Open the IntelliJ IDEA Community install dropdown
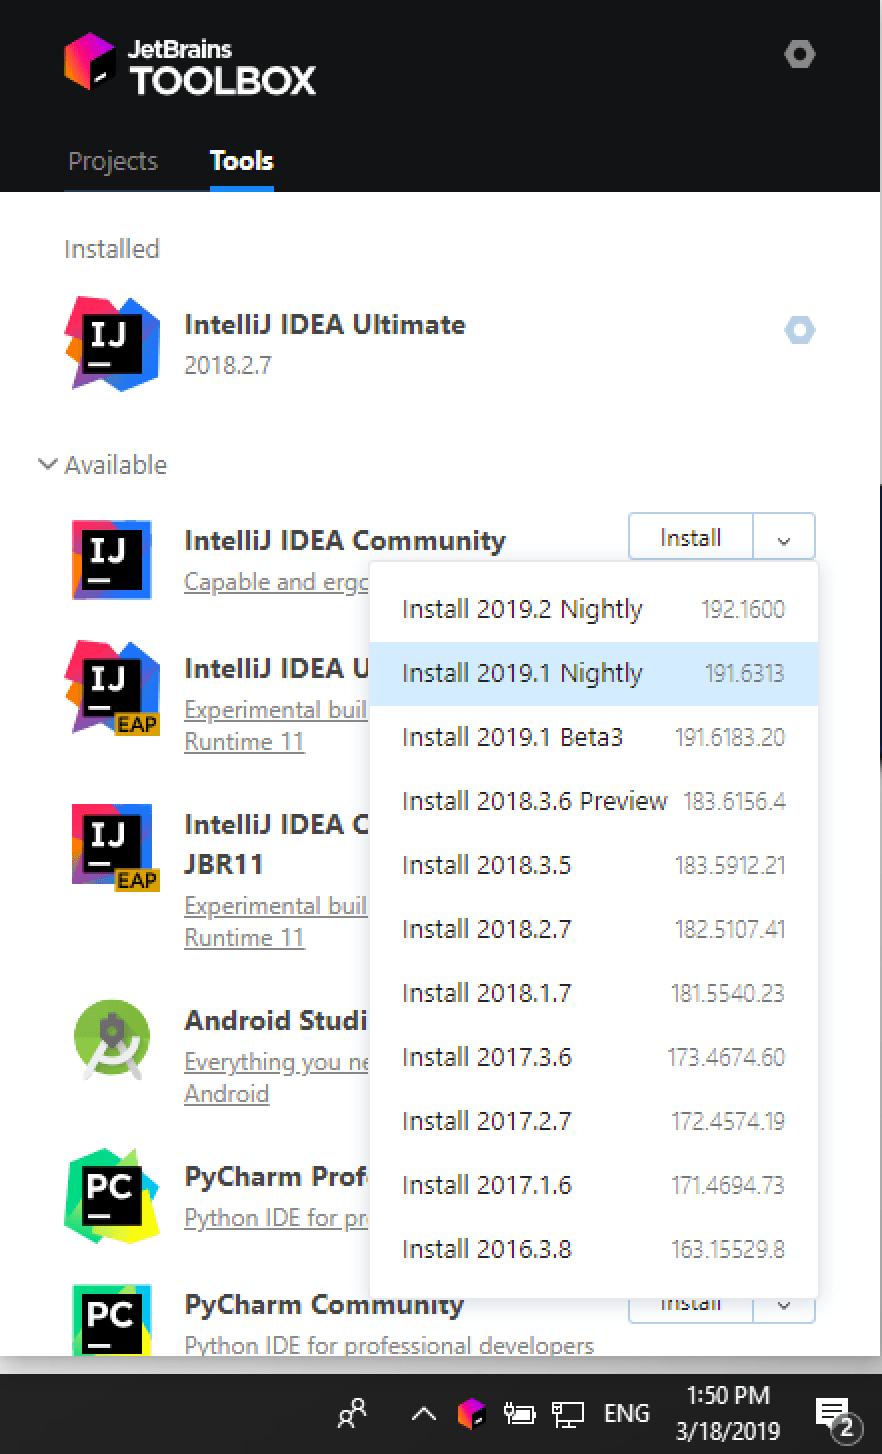Viewport: 882px width, 1454px height. [783, 537]
